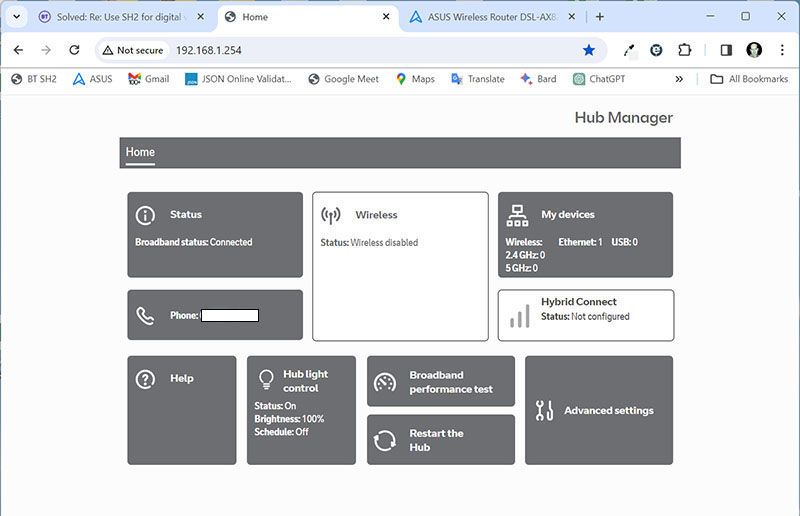The height and width of the screenshot is (516, 800).
Task: Click the Status info icon
Action: 146,215
